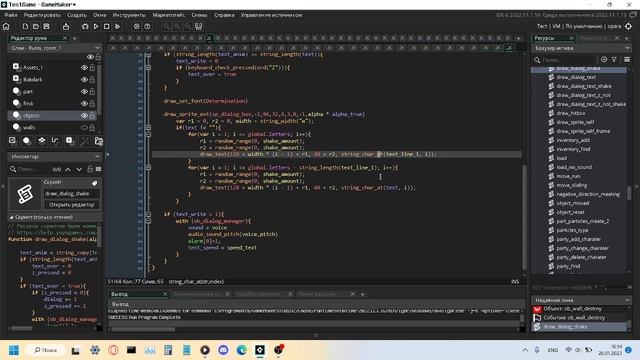Image resolution: width=640 pixels, height=360 pixels.
Task: Expand the Layers - Ruins_room_1 dropdown
Action: (97, 48)
